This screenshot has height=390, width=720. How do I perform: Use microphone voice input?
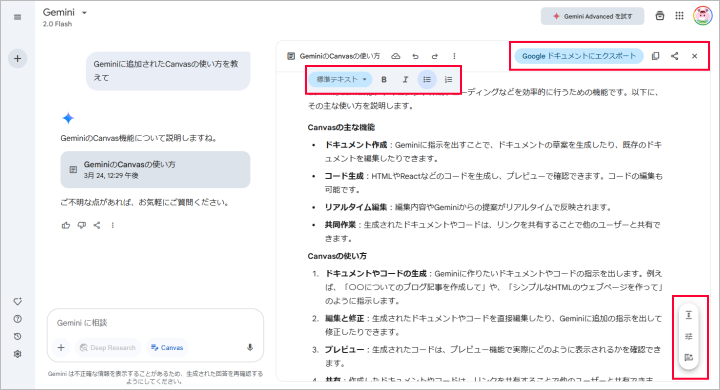(250, 347)
